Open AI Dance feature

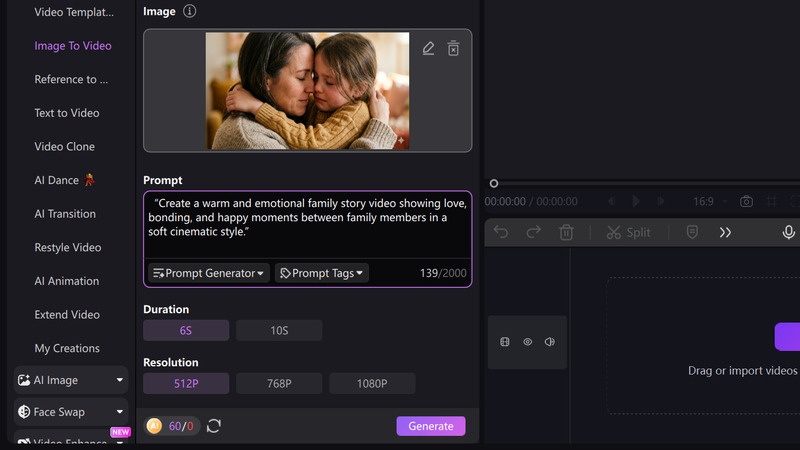(x=64, y=180)
